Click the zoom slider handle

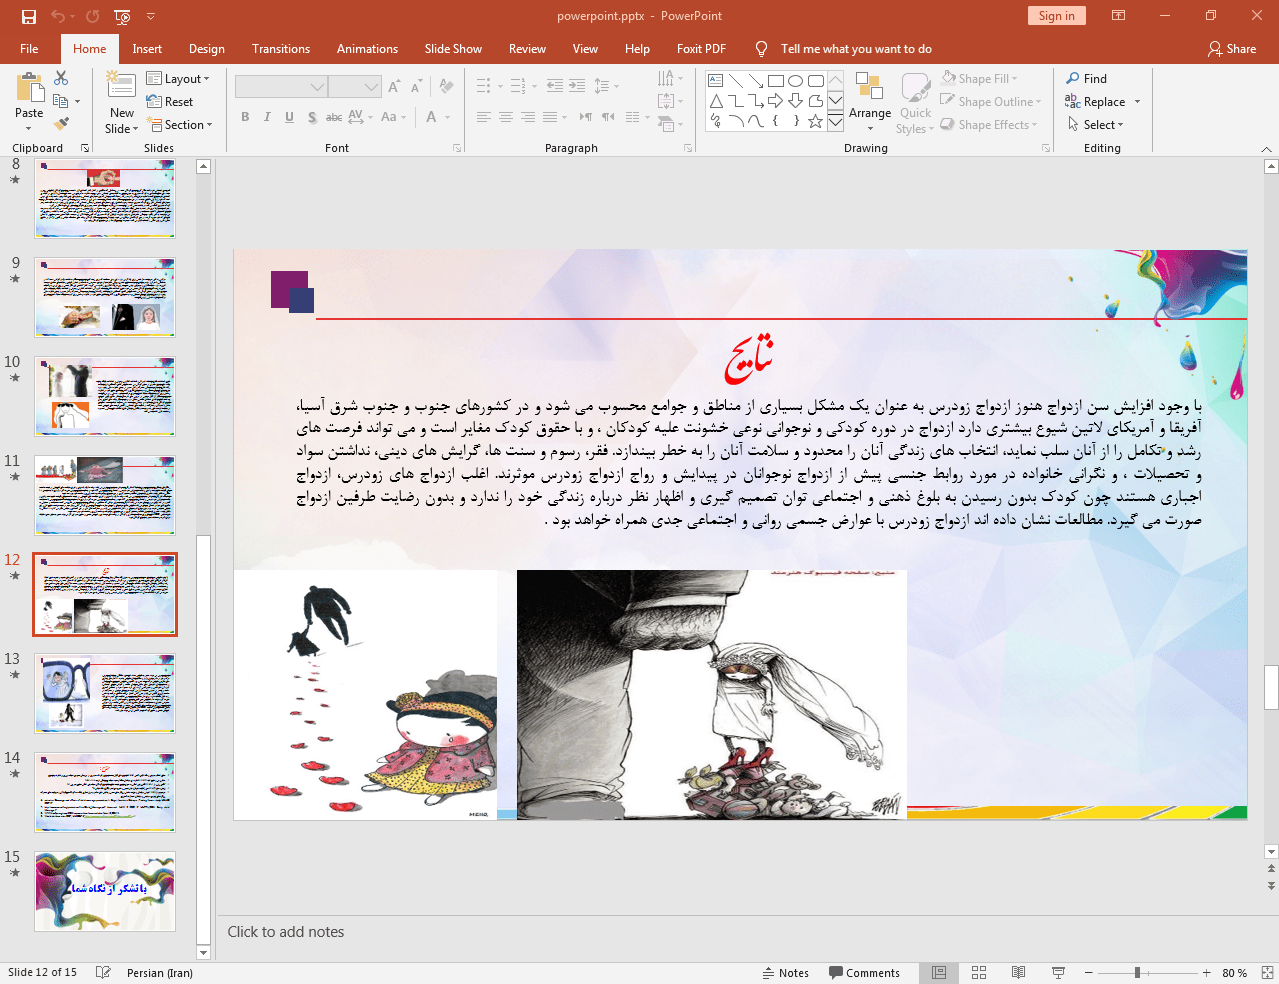tap(1137, 973)
